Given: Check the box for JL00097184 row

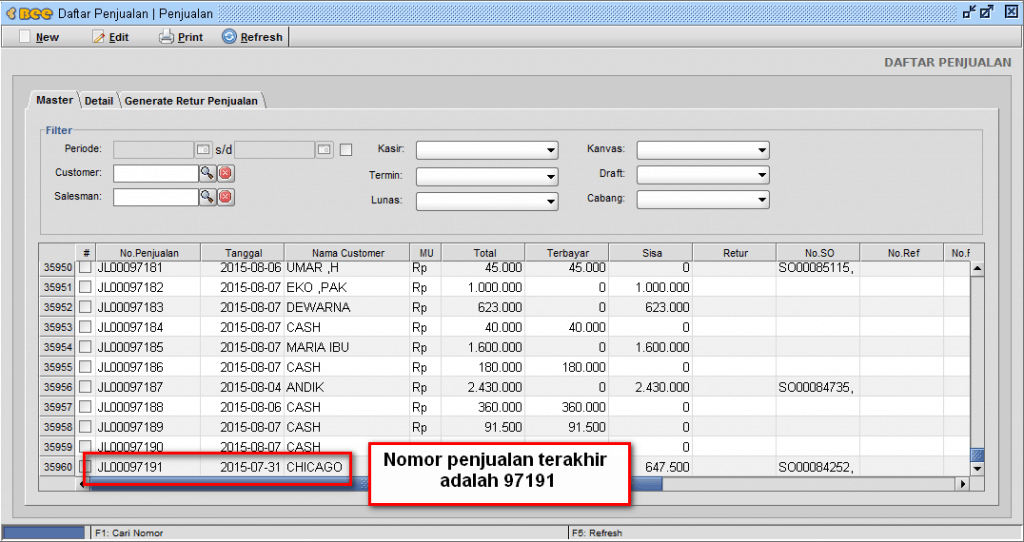Looking at the screenshot, I should (86, 327).
